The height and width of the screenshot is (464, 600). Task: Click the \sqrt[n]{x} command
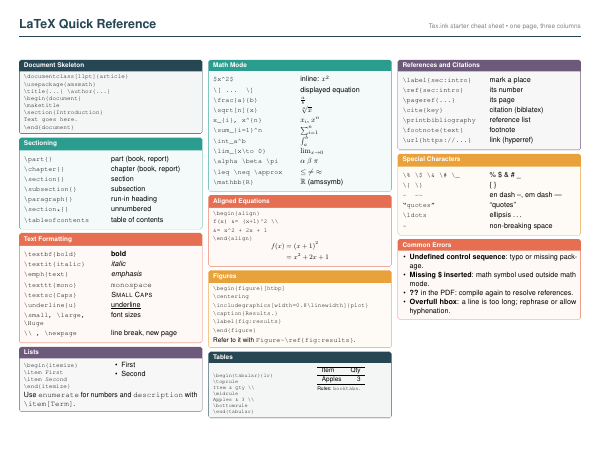tap(235, 110)
